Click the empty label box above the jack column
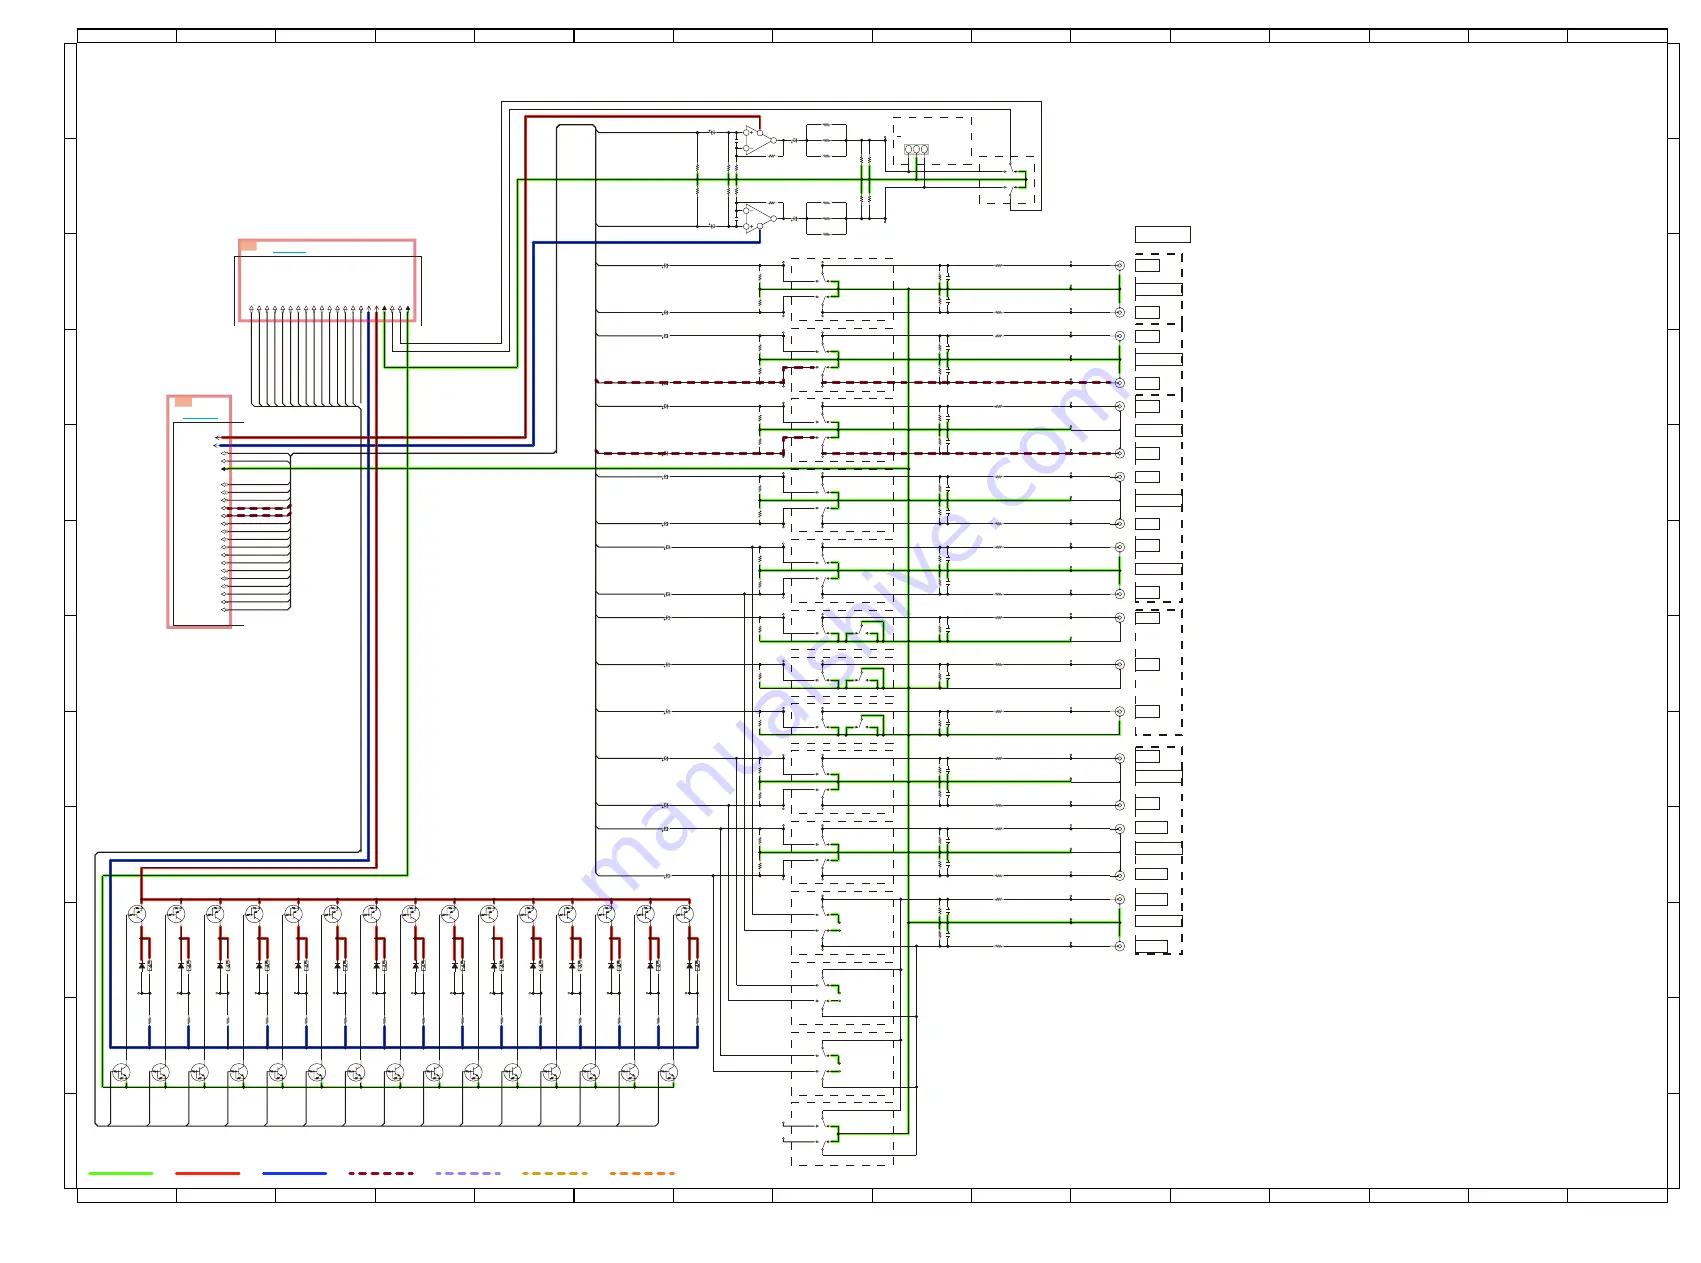Viewport: 1701px width, 1263px height. [x=1163, y=234]
